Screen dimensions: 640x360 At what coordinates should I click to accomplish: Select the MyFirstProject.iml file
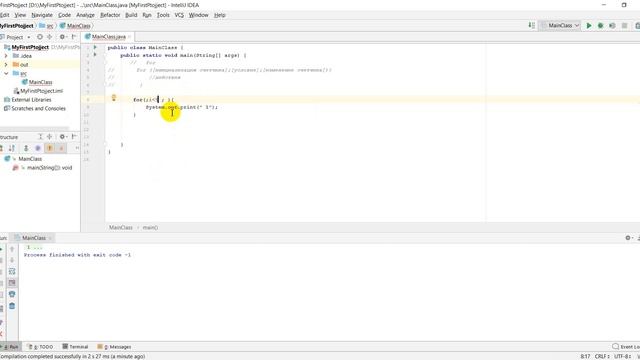tap(41, 91)
